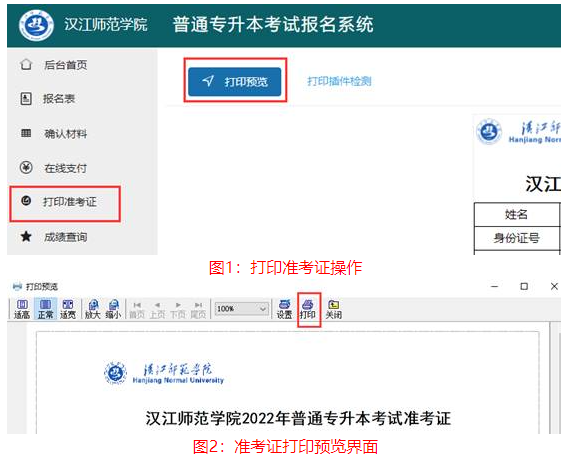The image size is (574, 463).
Task: Click the 汉江师范学院 name in header
Action: click(106, 25)
